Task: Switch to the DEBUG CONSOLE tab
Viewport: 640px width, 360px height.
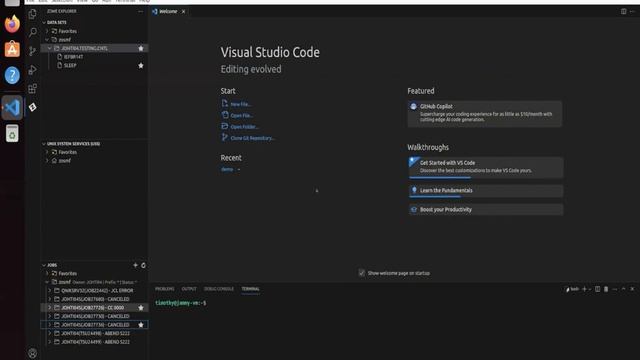Action: (219, 289)
